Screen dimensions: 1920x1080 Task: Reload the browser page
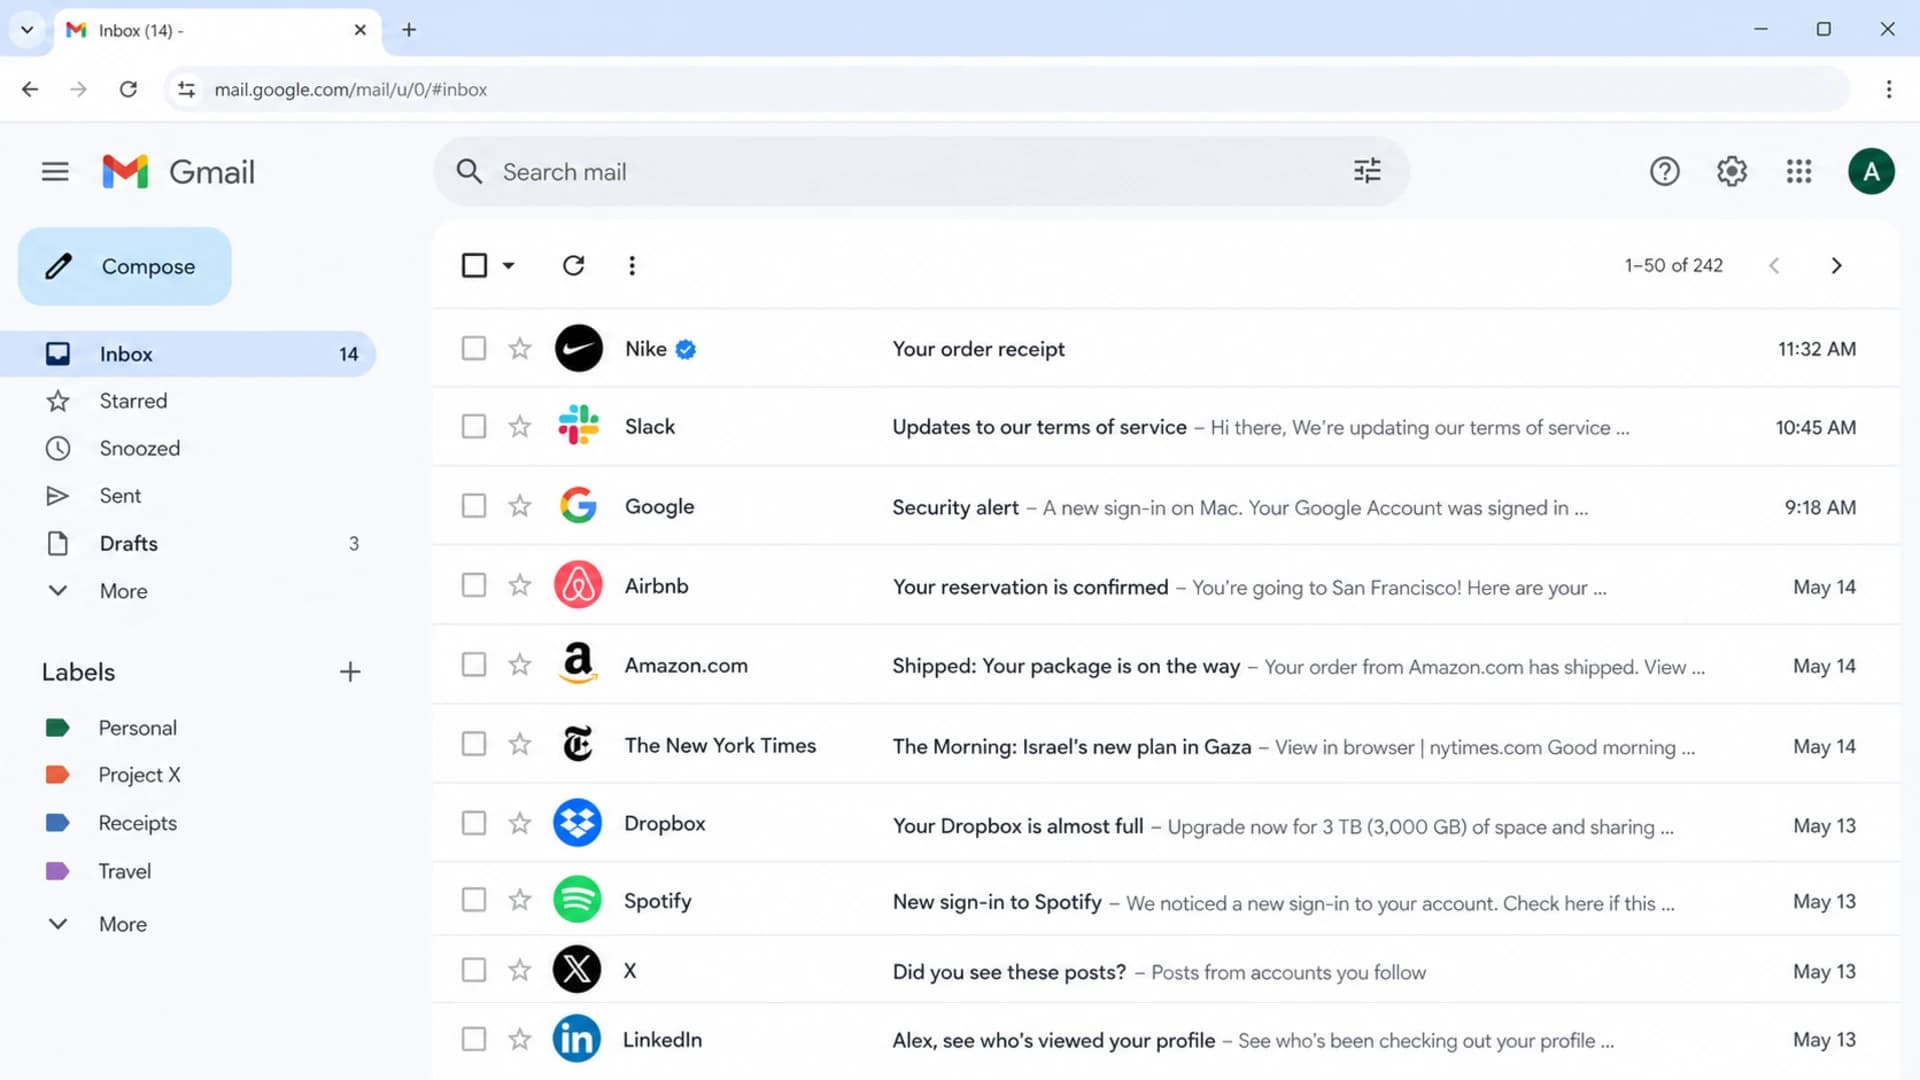click(x=128, y=89)
